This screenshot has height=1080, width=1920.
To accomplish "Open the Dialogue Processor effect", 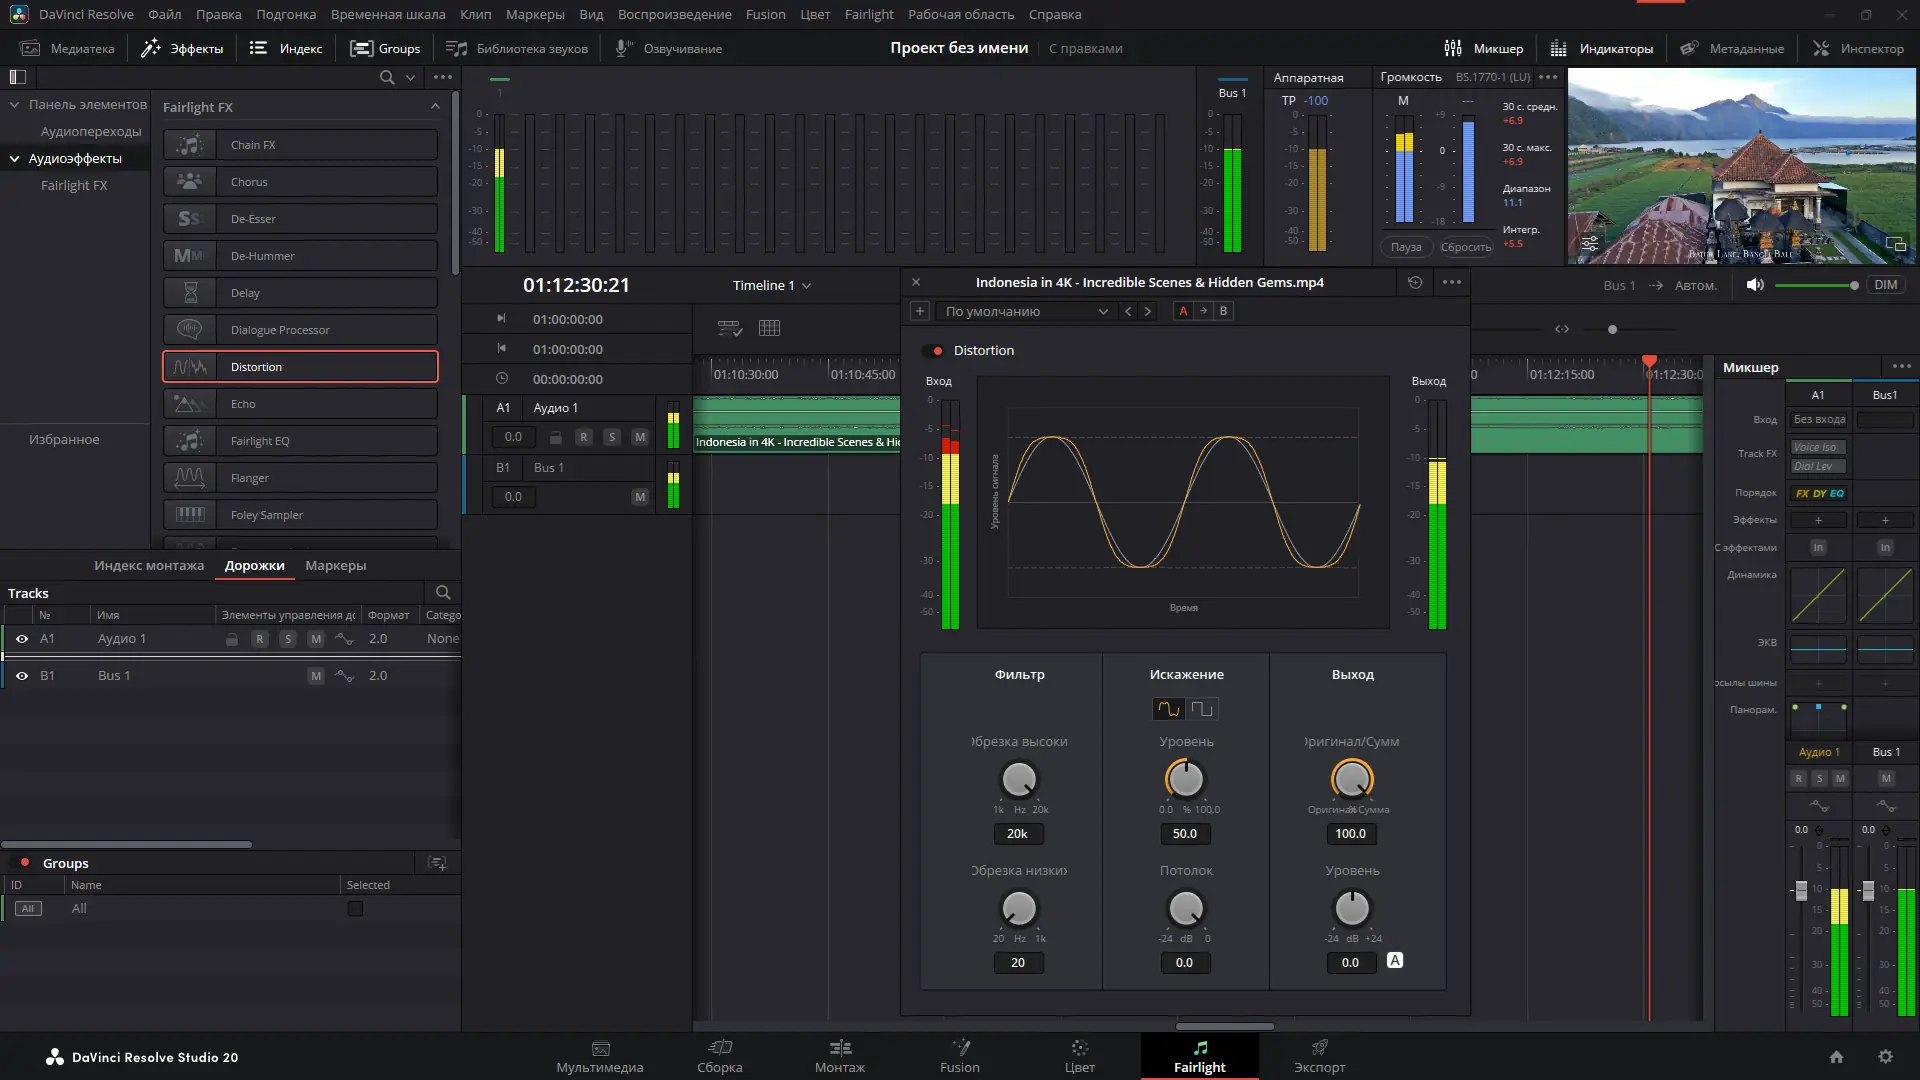I will point(299,329).
